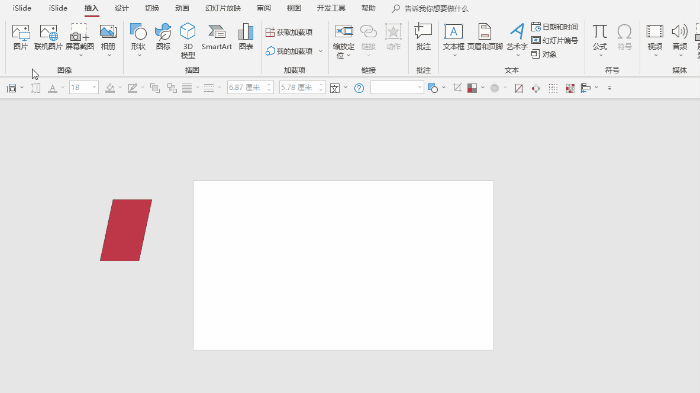Open the Help (帮助) tab
The height and width of the screenshot is (393, 700).
[368, 8]
